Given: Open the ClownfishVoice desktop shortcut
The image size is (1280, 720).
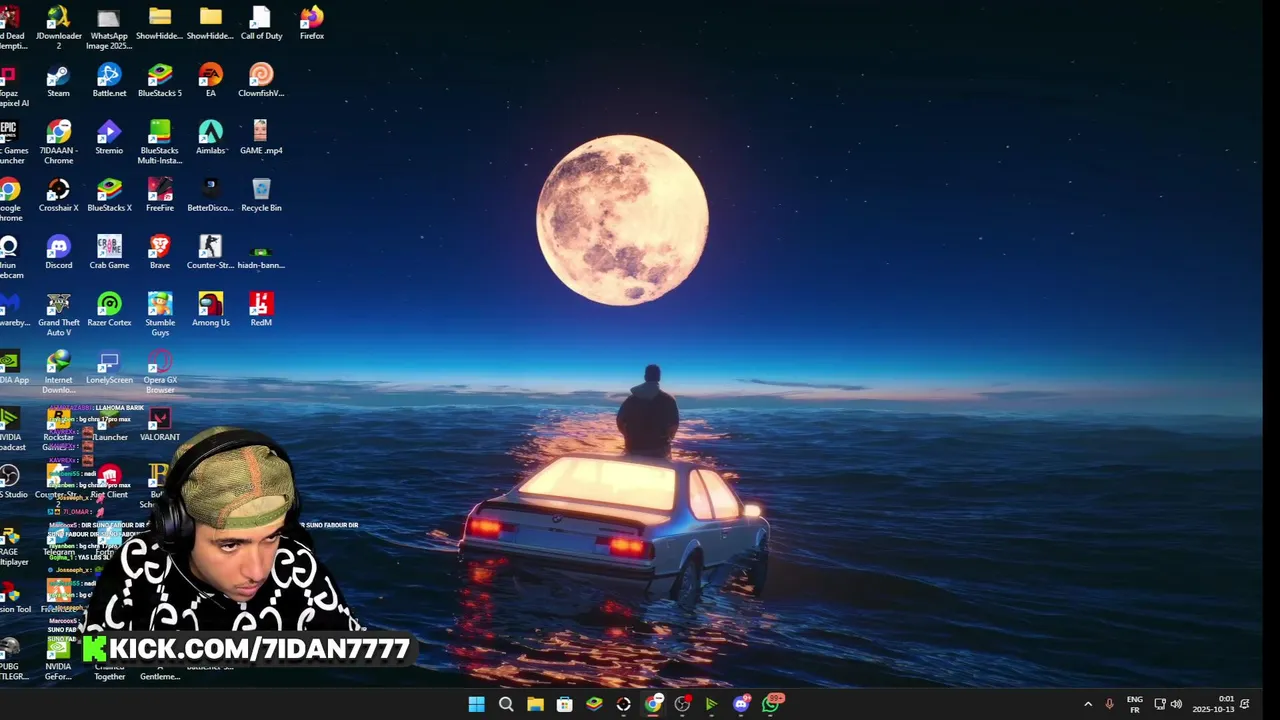Looking at the screenshot, I should tap(261, 80).
